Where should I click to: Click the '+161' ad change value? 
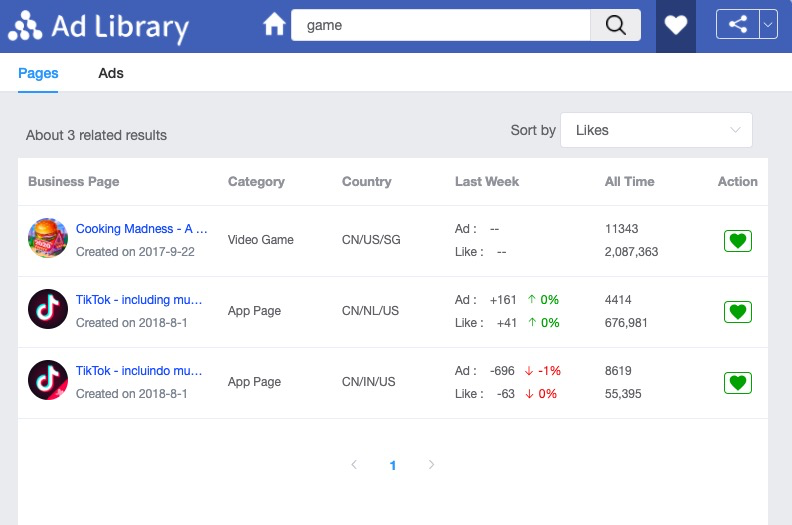point(503,300)
